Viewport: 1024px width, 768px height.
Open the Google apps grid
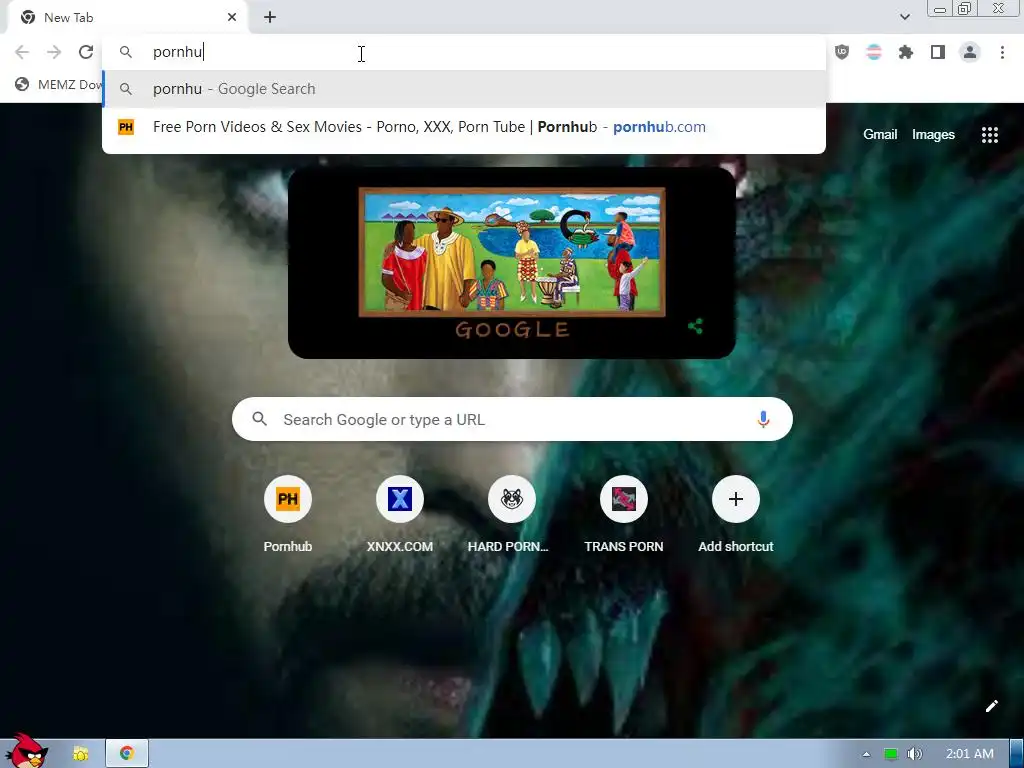pyautogui.click(x=990, y=135)
